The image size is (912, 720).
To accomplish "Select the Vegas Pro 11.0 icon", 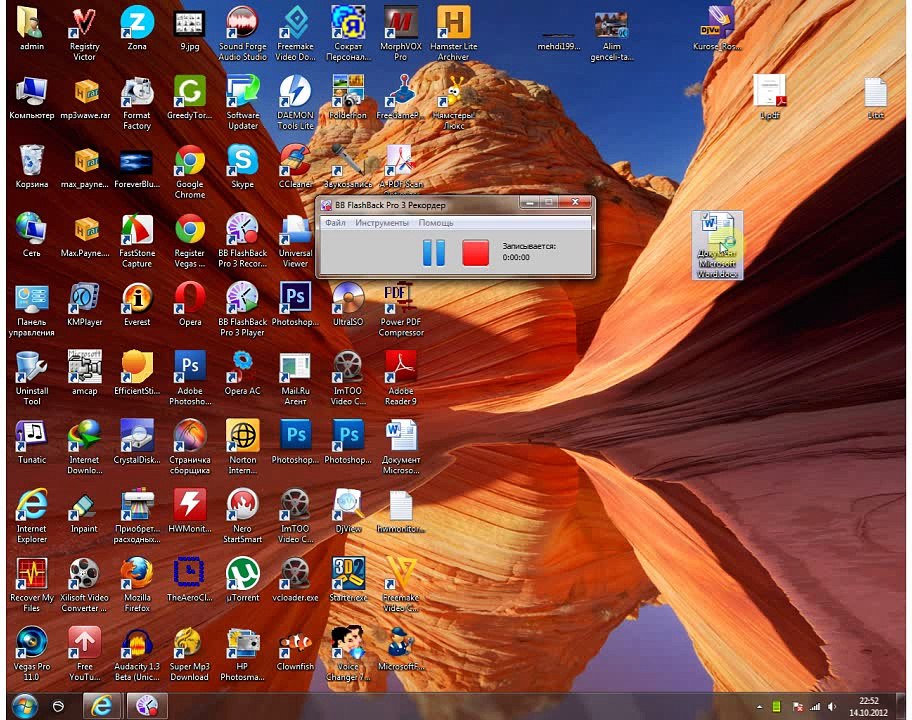I will [31, 655].
